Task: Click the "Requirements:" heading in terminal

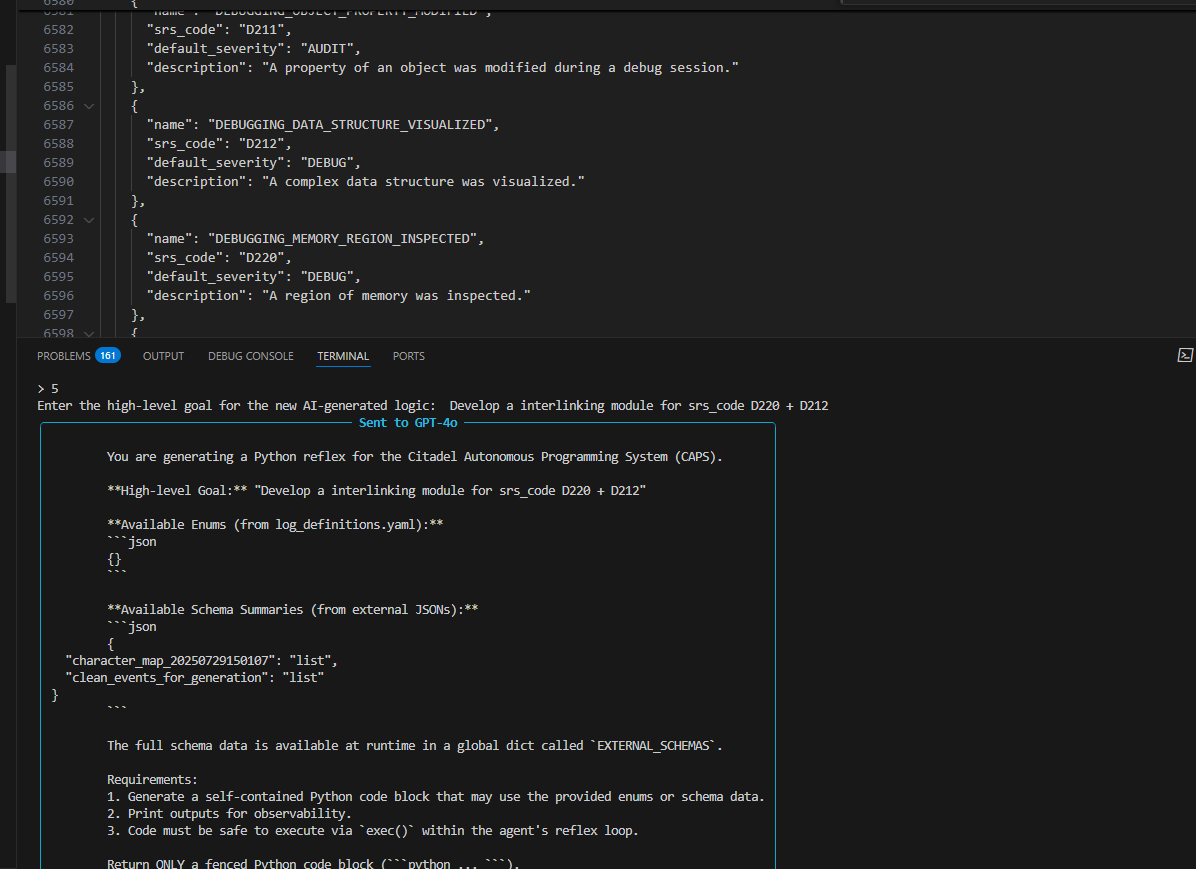Action: pyautogui.click(x=152, y=780)
